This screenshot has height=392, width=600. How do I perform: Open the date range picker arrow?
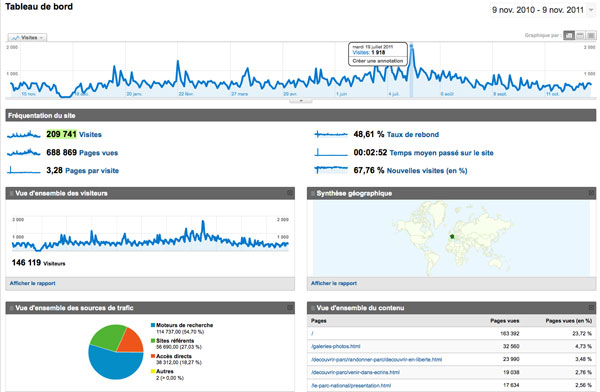[x=591, y=10]
